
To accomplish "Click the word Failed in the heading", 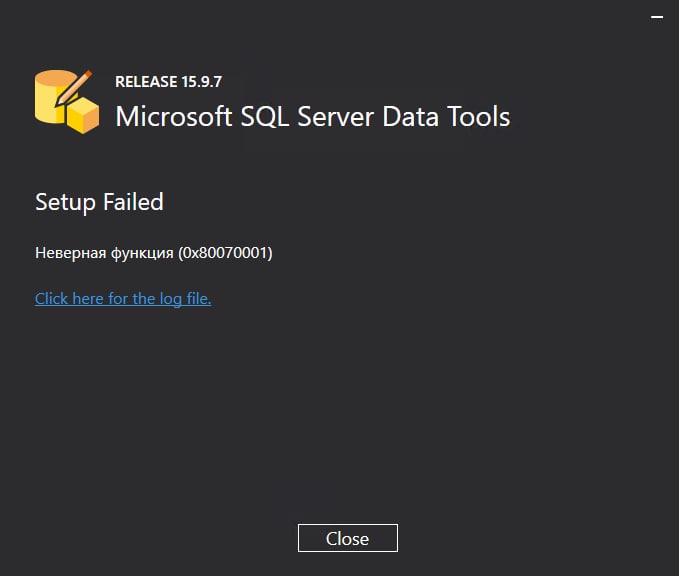I will 133,202.
